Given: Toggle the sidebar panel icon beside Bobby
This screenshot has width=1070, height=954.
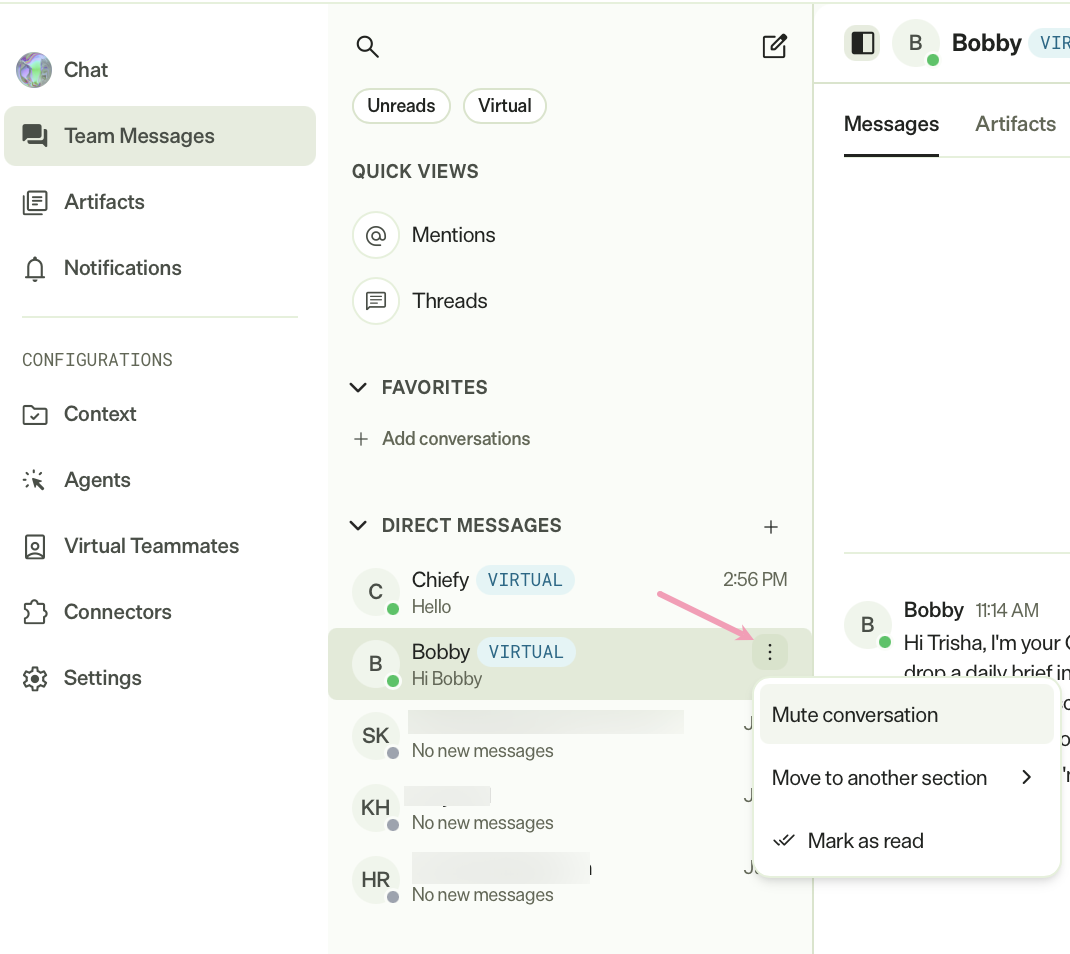Looking at the screenshot, I should pyautogui.click(x=862, y=43).
